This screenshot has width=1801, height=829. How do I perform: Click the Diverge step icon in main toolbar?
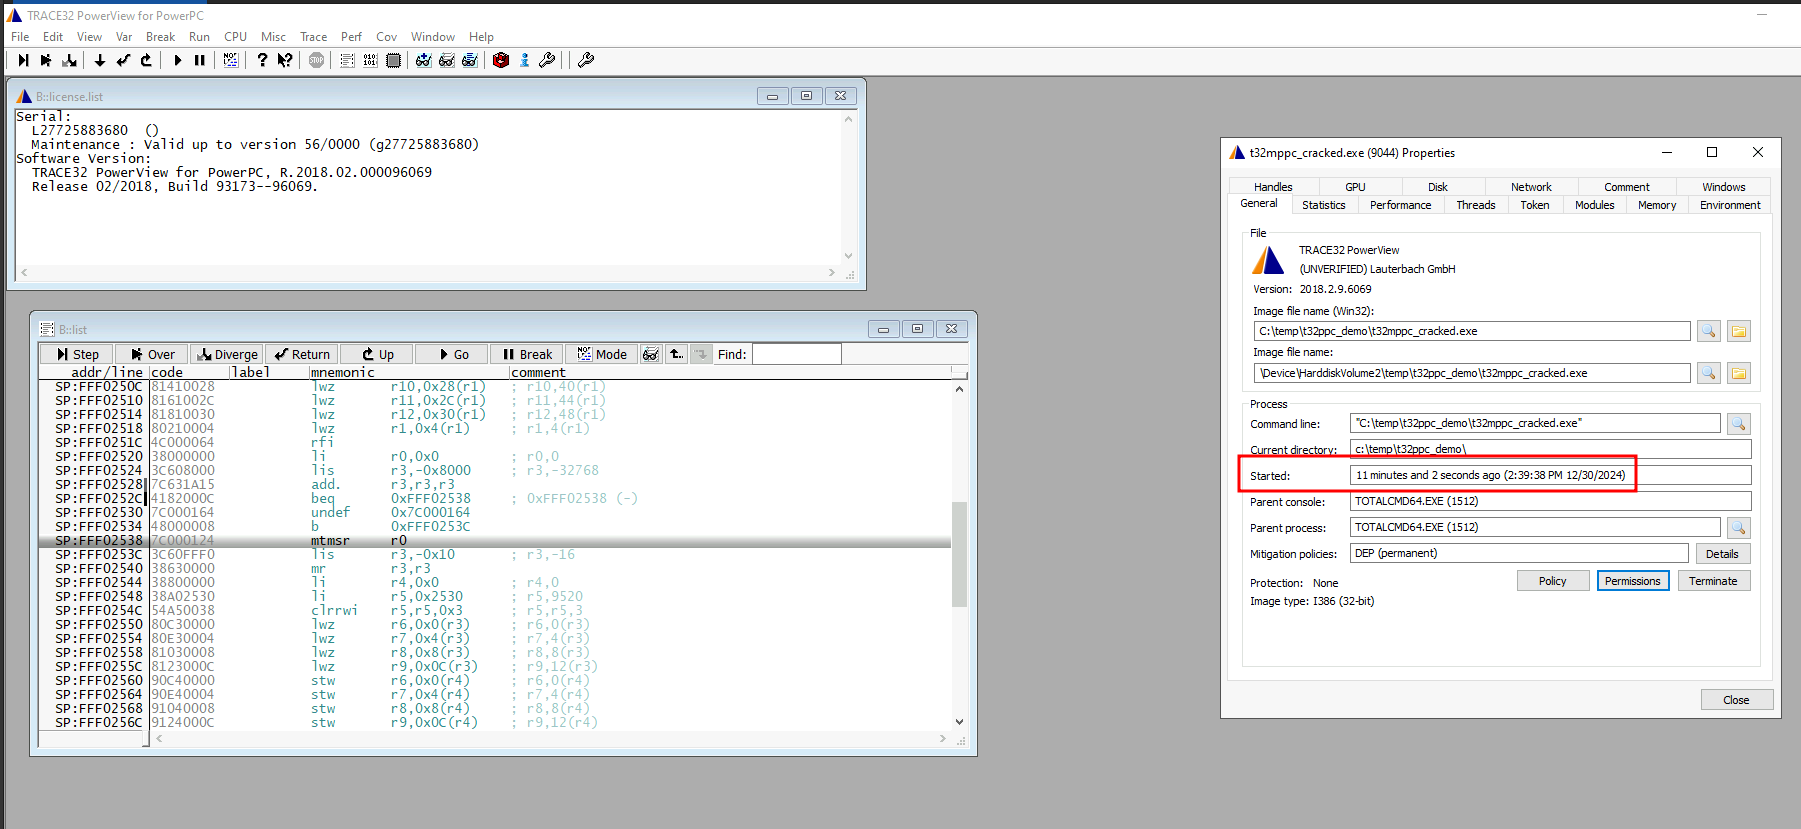(x=69, y=60)
